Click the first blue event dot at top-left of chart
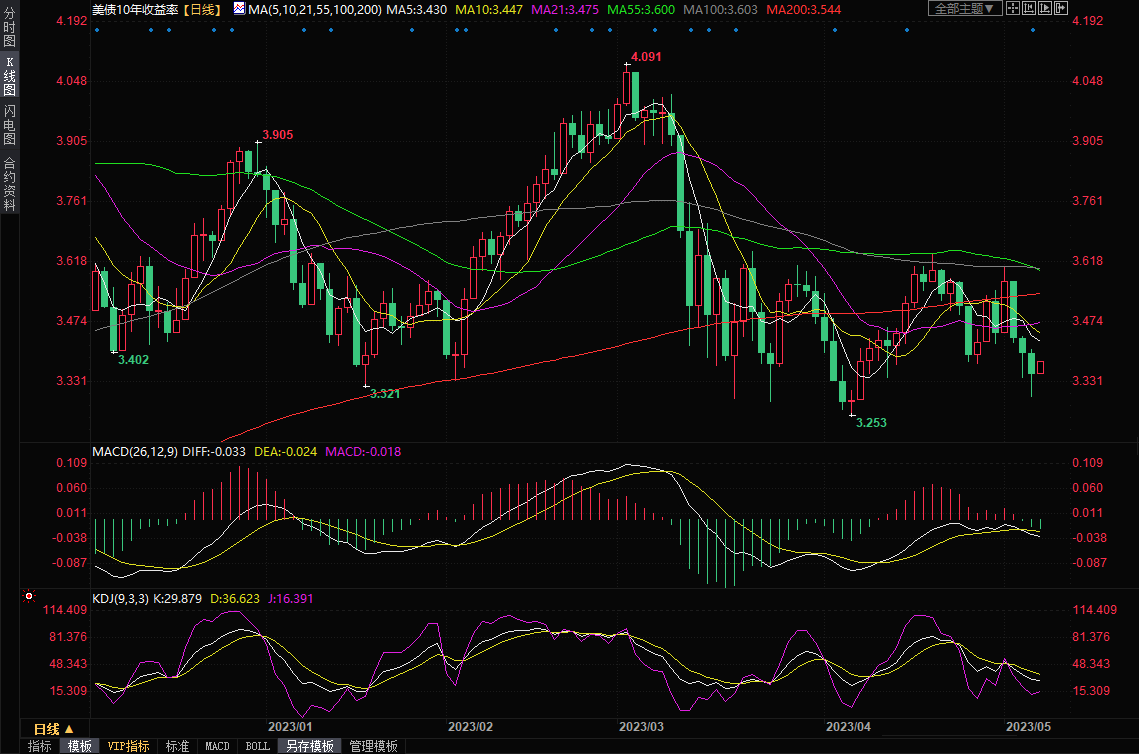 click(x=97, y=29)
